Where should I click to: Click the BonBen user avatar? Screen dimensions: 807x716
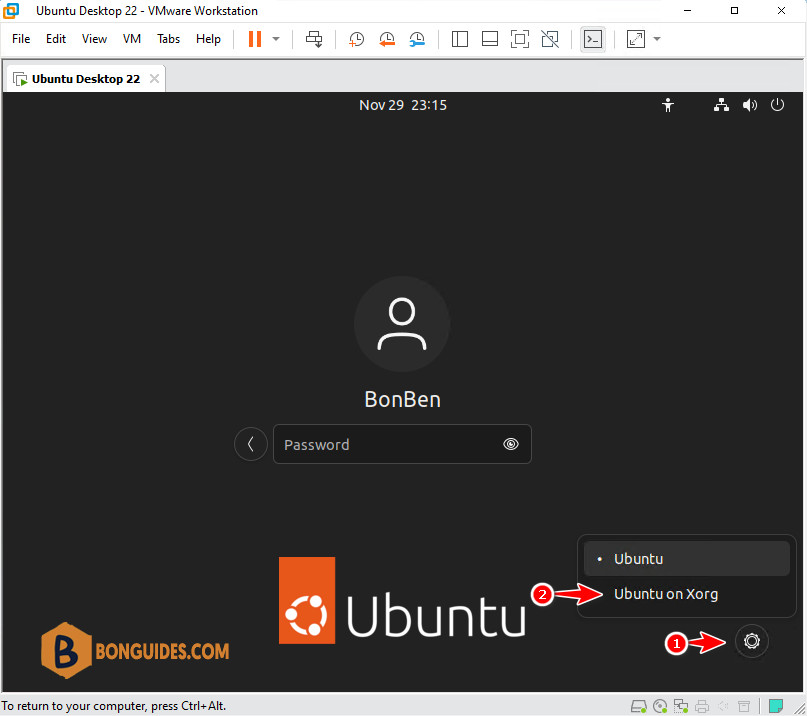coord(402,324)
